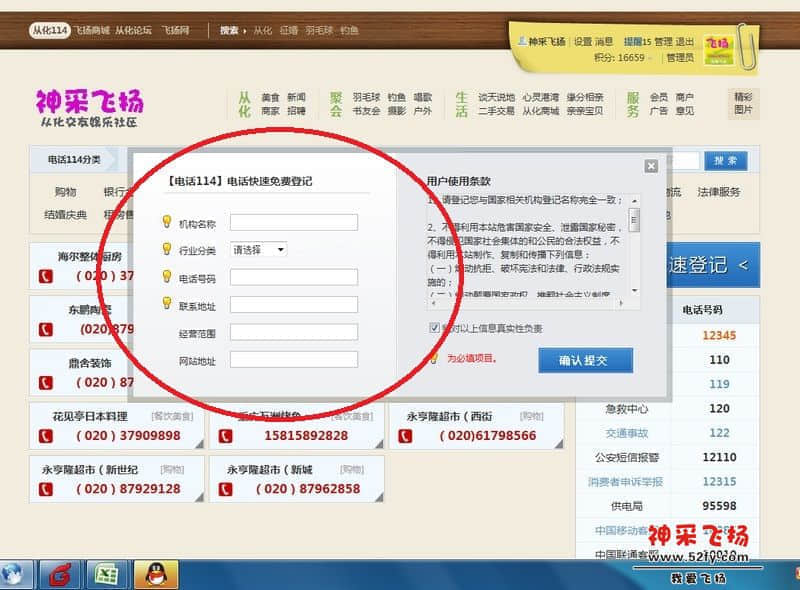Click the 交通事故 row link
This screenshot has width=800, height=590.
pos(627,433)
